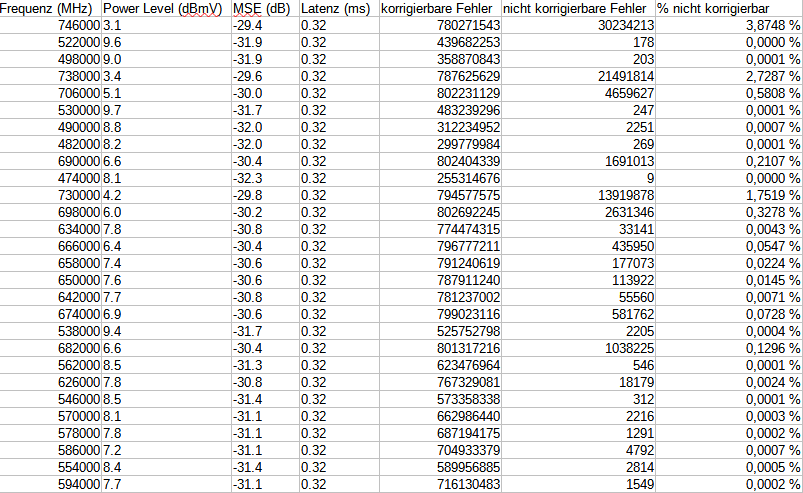This screenshot has width=803, height=493.
Task: Select MSE cell -31.3
Action: [x=265, y=366]
